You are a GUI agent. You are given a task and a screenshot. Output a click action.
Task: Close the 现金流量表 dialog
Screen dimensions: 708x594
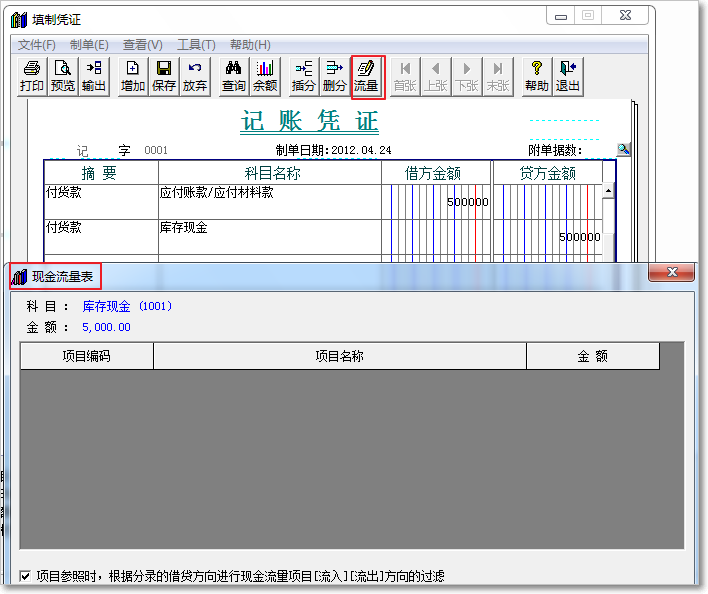click(671, 273)
